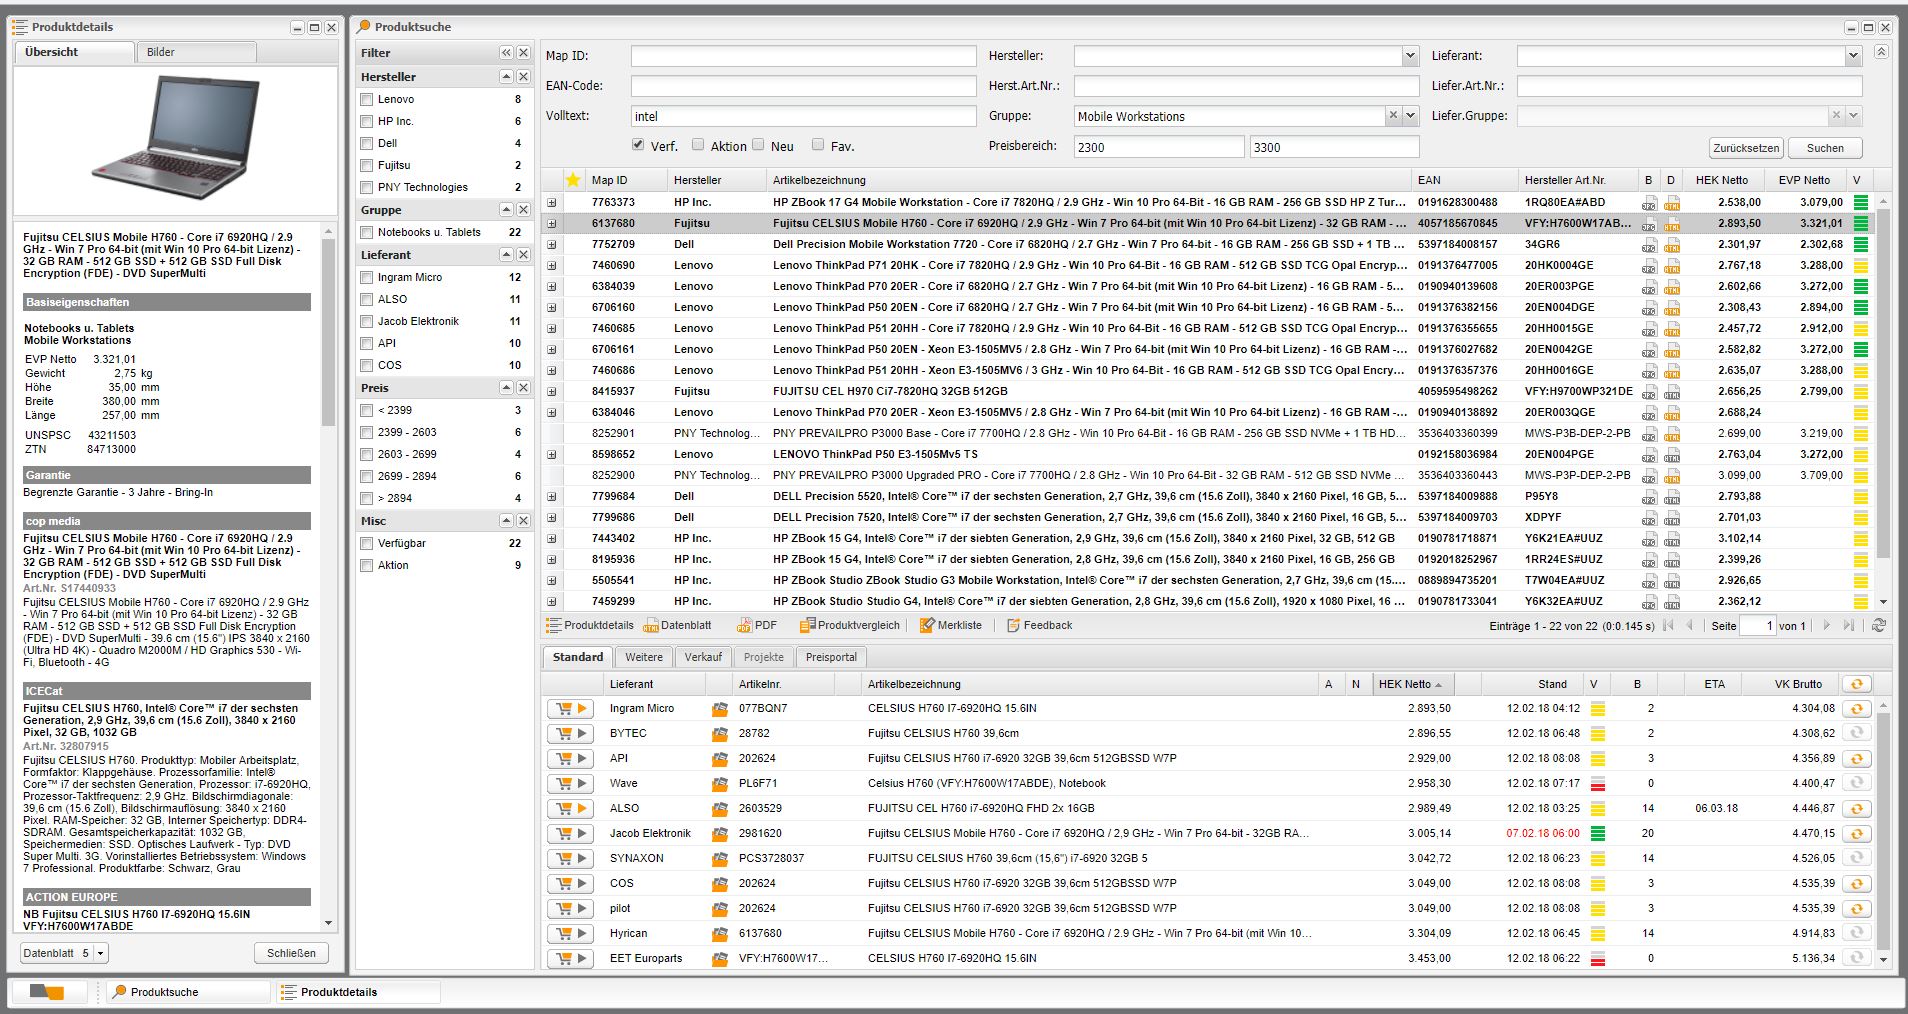1908x1014 pixels.
Task: Open the Hersteller dropdown in search form
Action: (1410, 56)
